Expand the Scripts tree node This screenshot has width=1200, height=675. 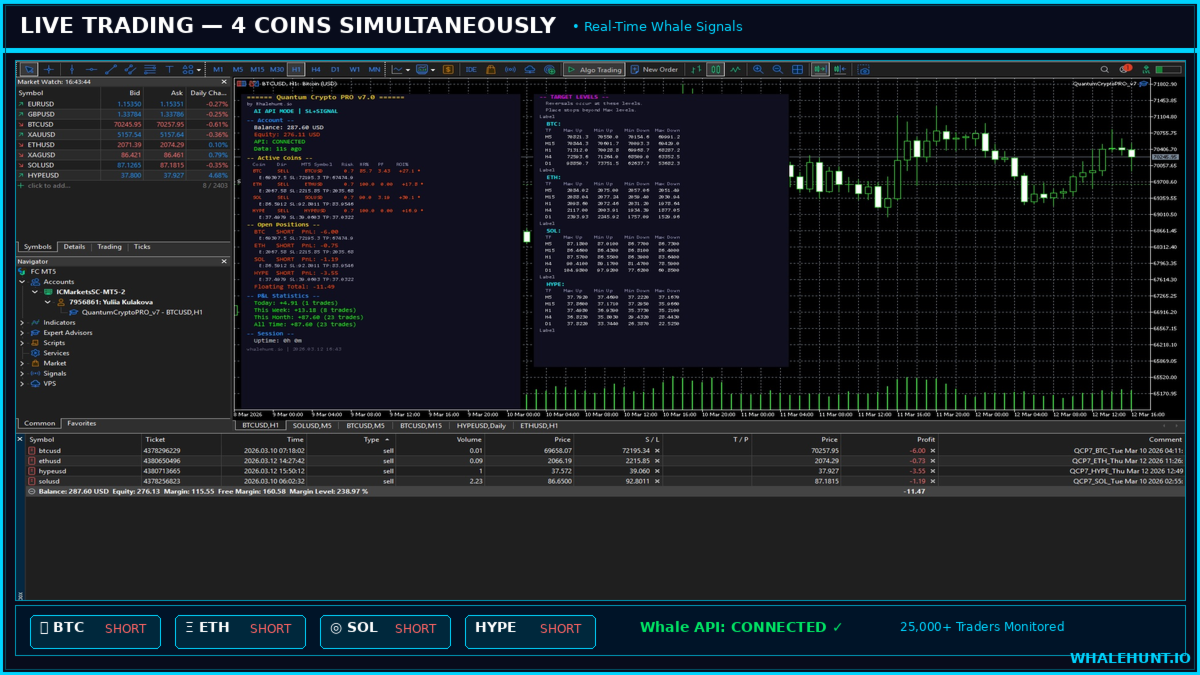(22, 343)
